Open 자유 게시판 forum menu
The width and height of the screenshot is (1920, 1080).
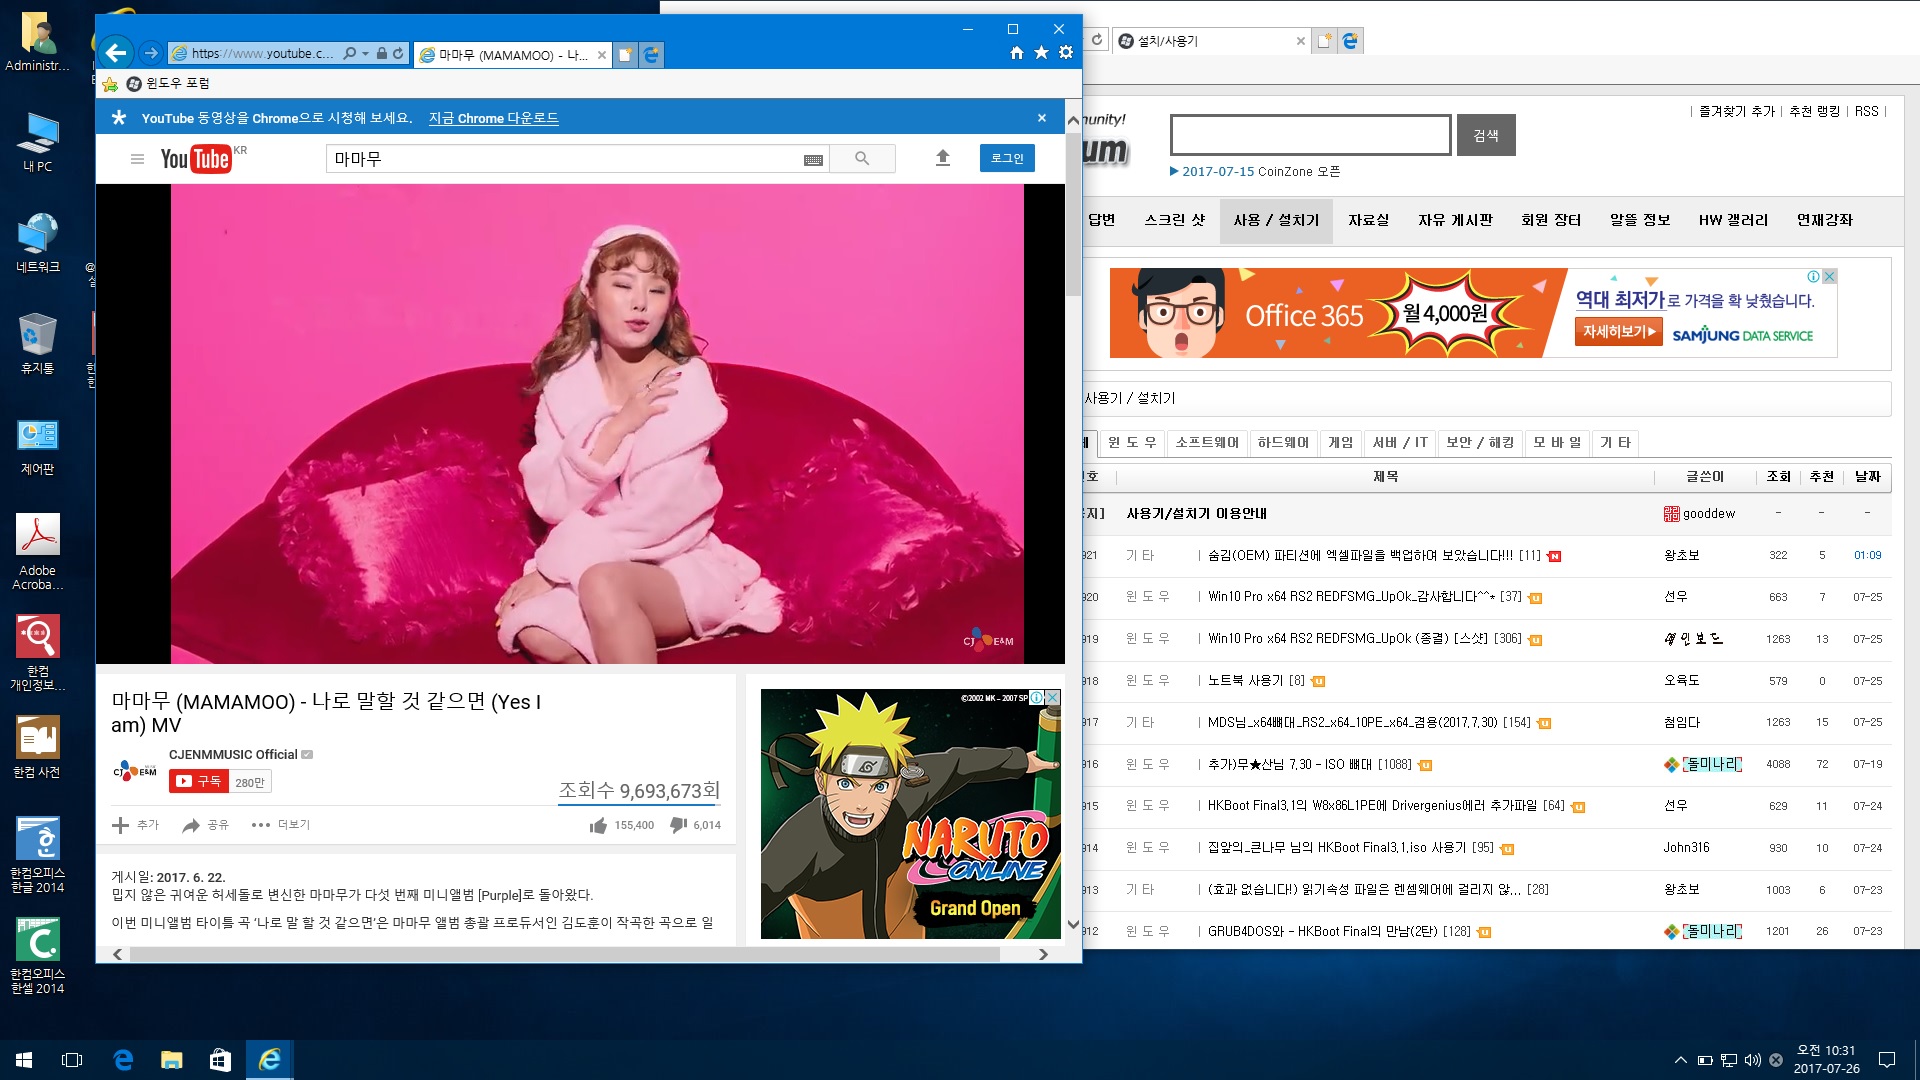pos(1455,220)
